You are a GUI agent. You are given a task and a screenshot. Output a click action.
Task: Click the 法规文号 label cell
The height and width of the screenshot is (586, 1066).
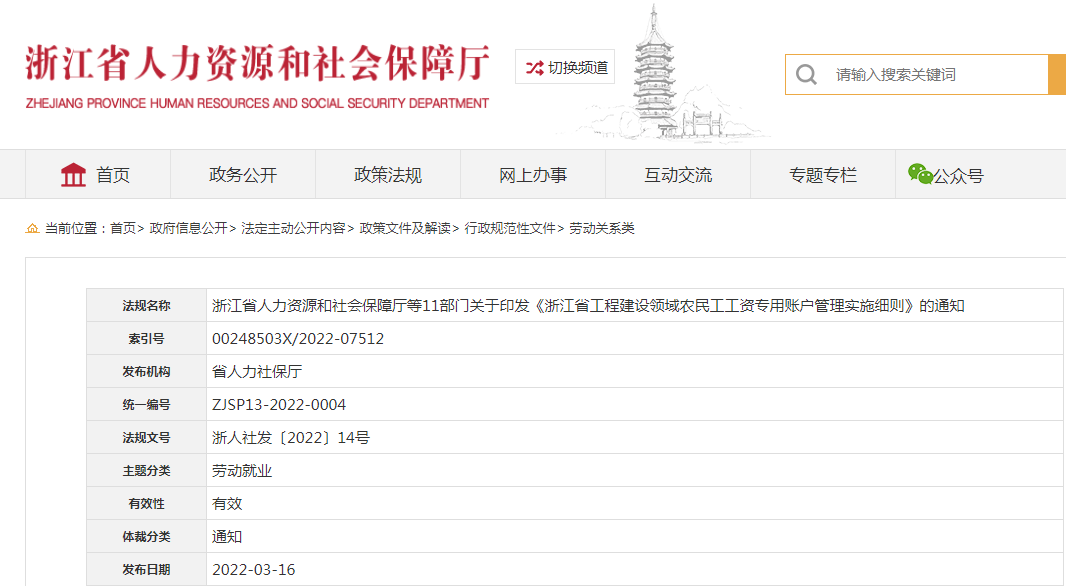[146, 437]
